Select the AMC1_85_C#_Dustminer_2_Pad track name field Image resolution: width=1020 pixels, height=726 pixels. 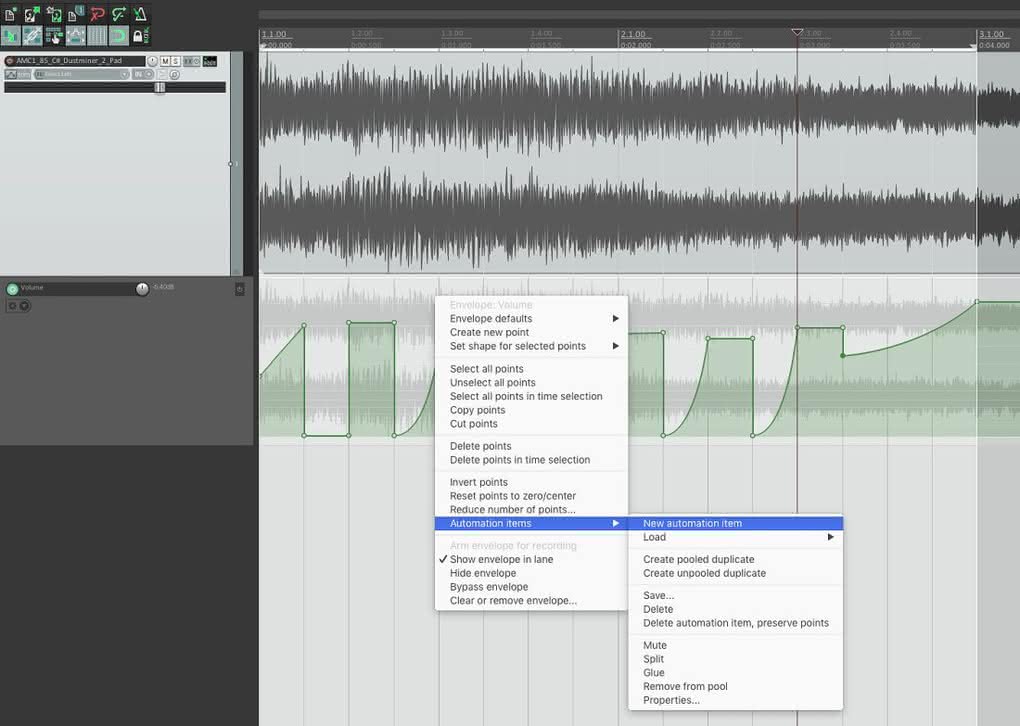click(x=79, y=61)
